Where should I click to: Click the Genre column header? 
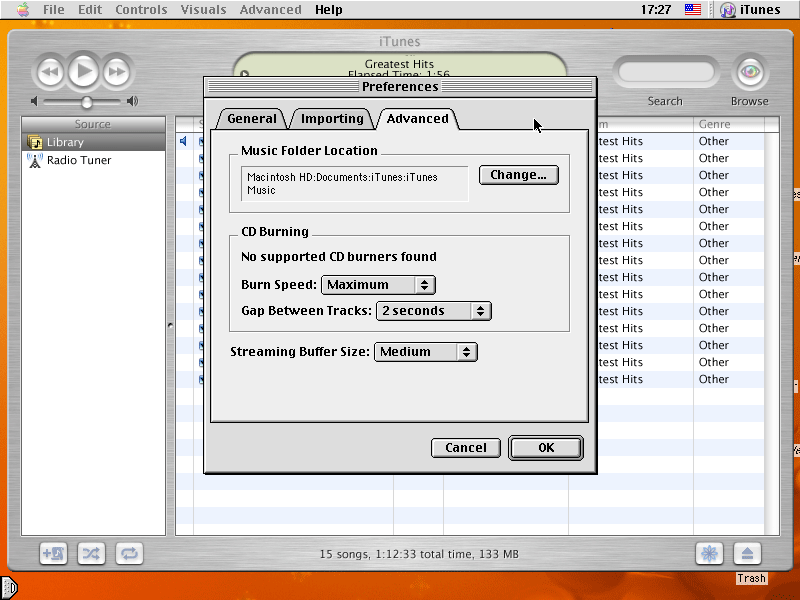(729, 124)
